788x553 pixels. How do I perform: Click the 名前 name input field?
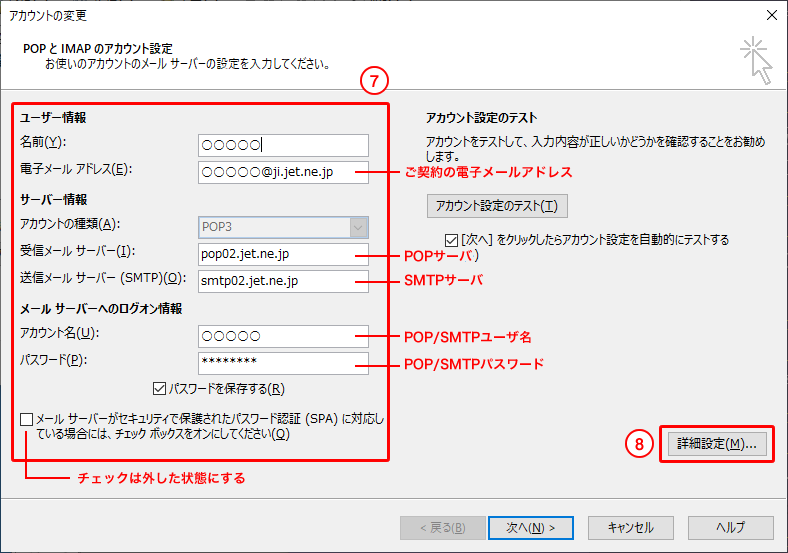(284, 145)
